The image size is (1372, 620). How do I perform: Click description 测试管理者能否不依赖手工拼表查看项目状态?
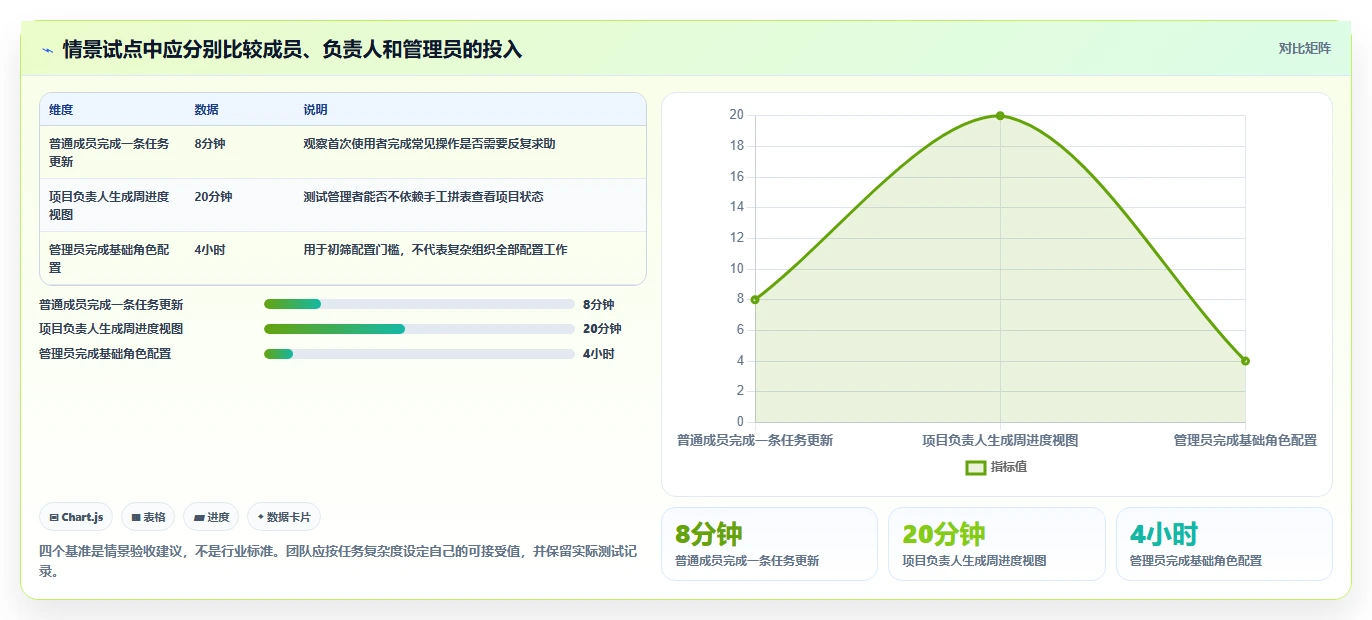[x=424, y=197]
